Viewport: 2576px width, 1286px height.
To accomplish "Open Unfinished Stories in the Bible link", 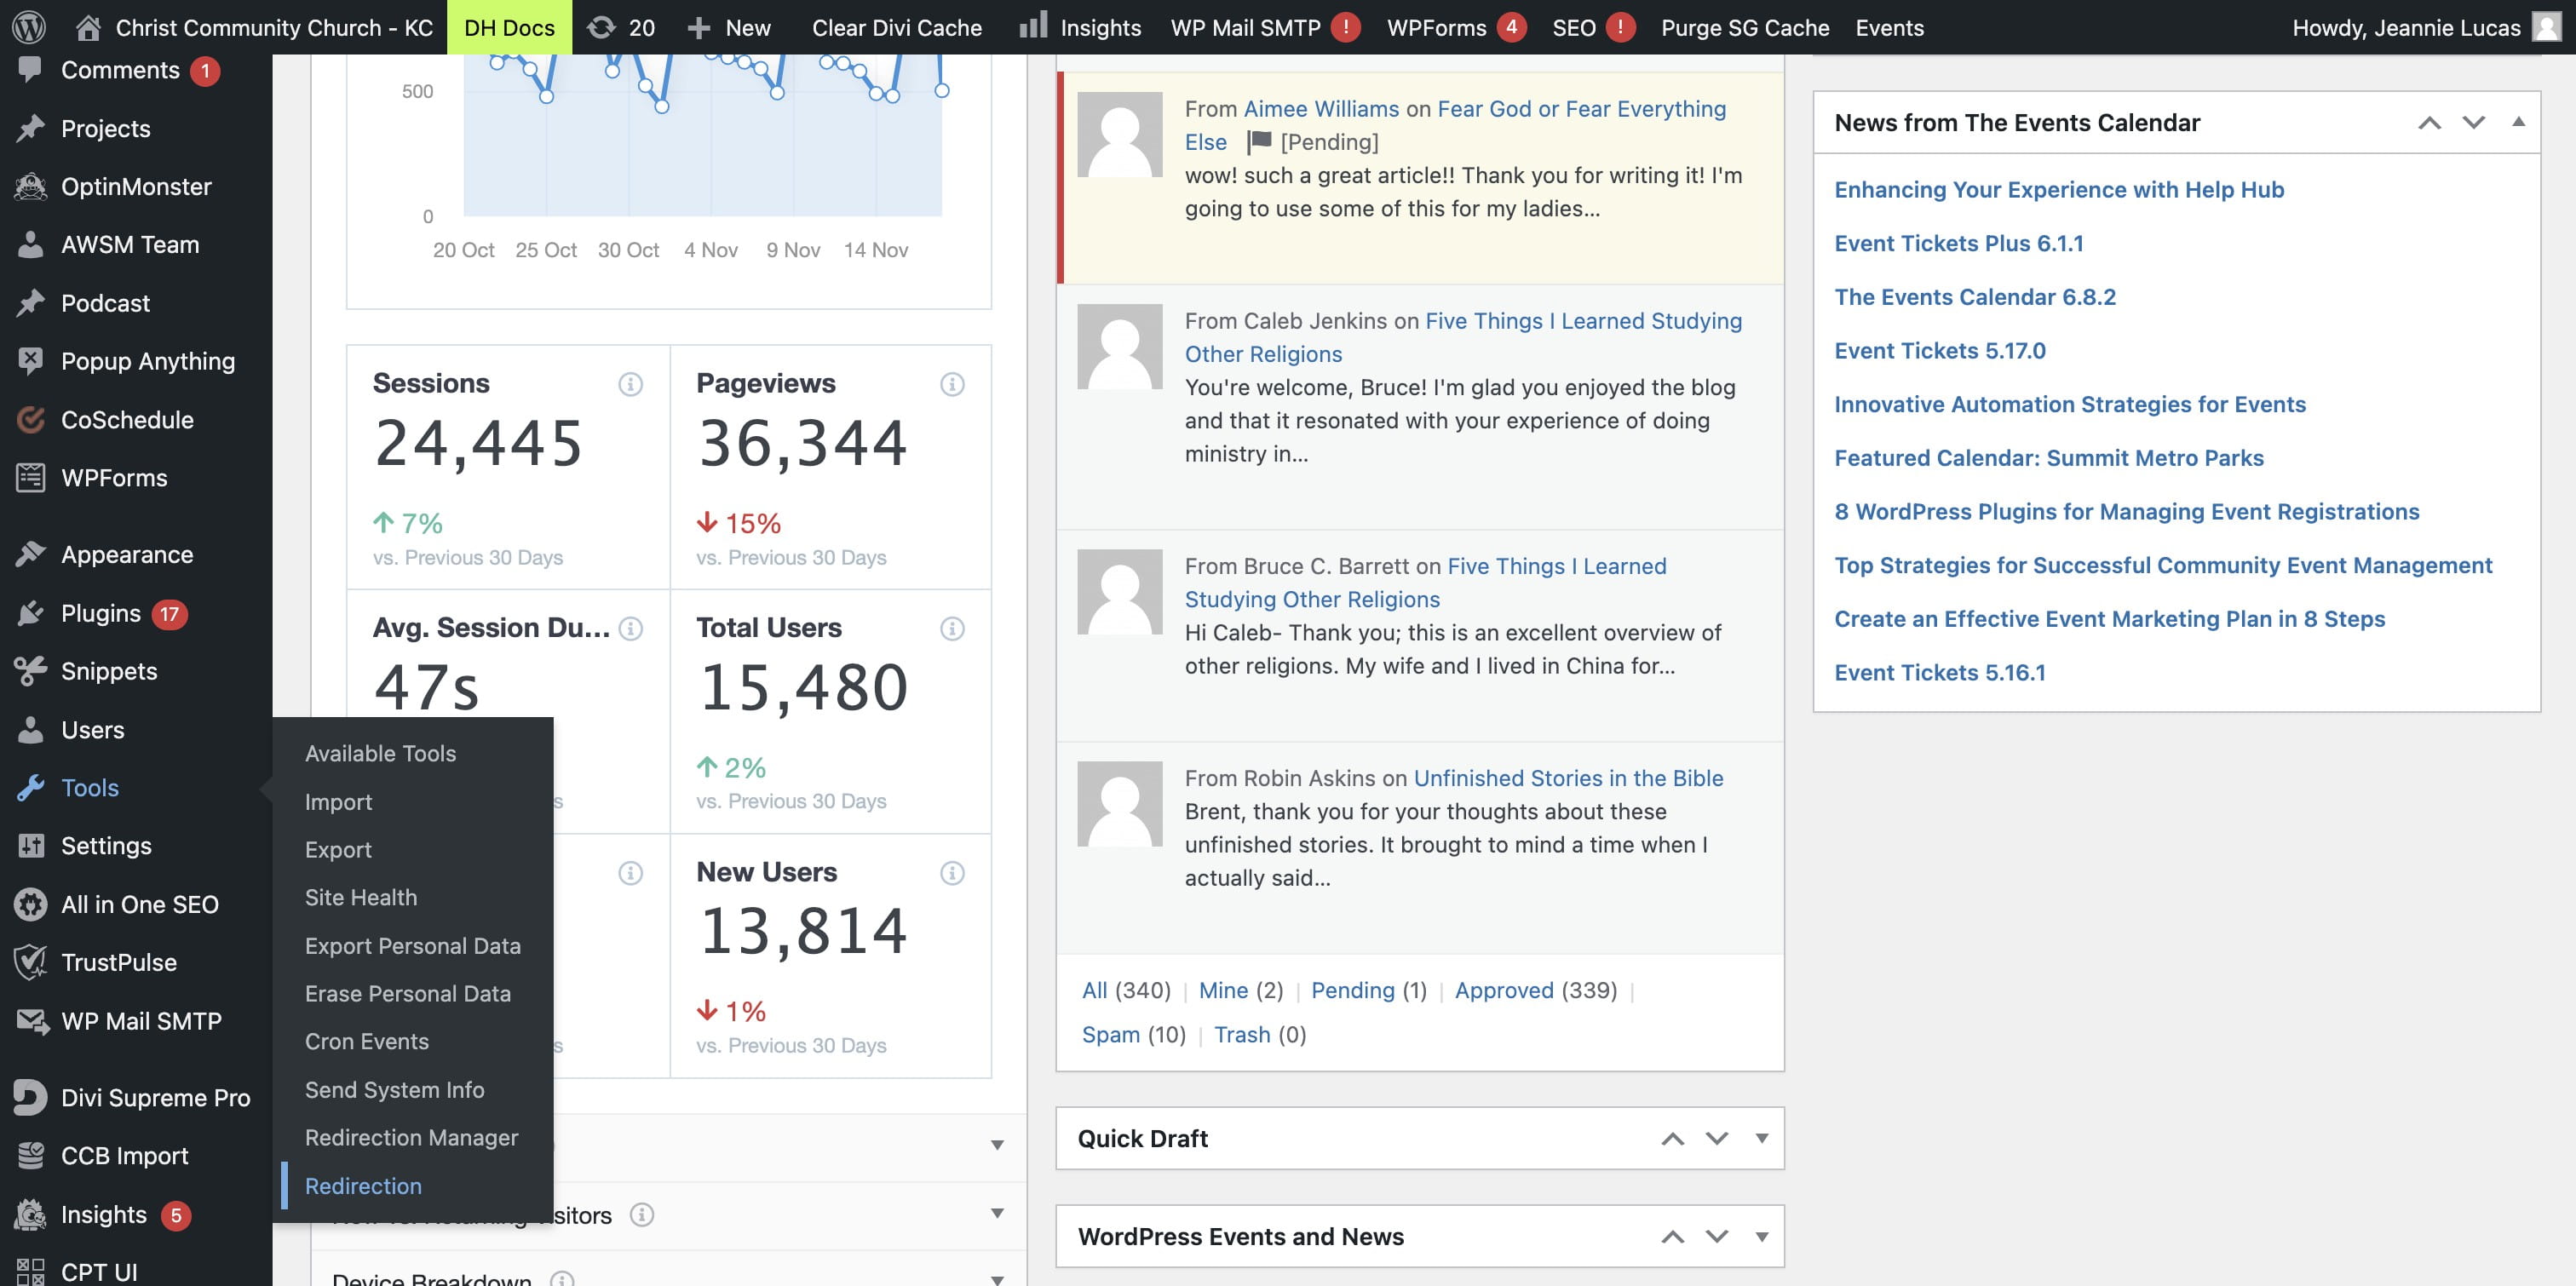I will pos(1568,778).
